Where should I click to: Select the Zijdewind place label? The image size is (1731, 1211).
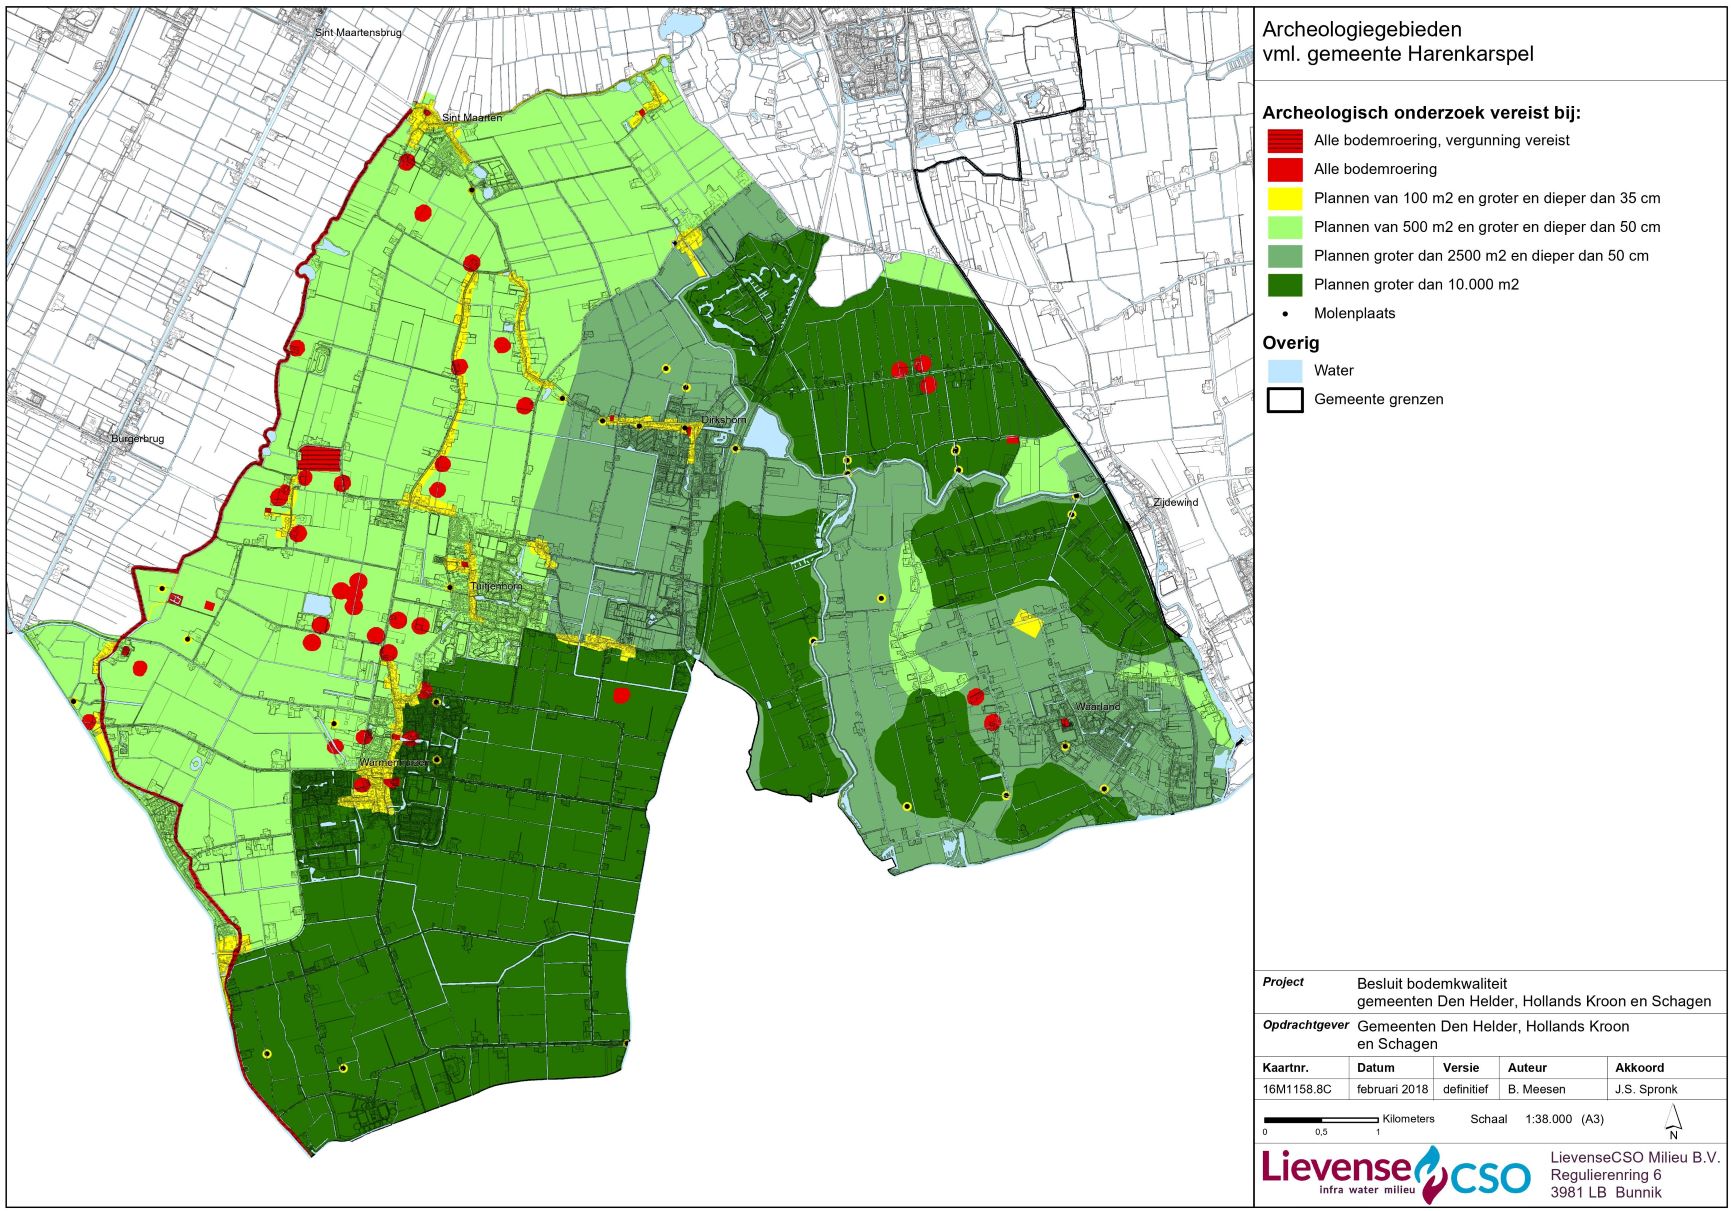[1175, 502]
